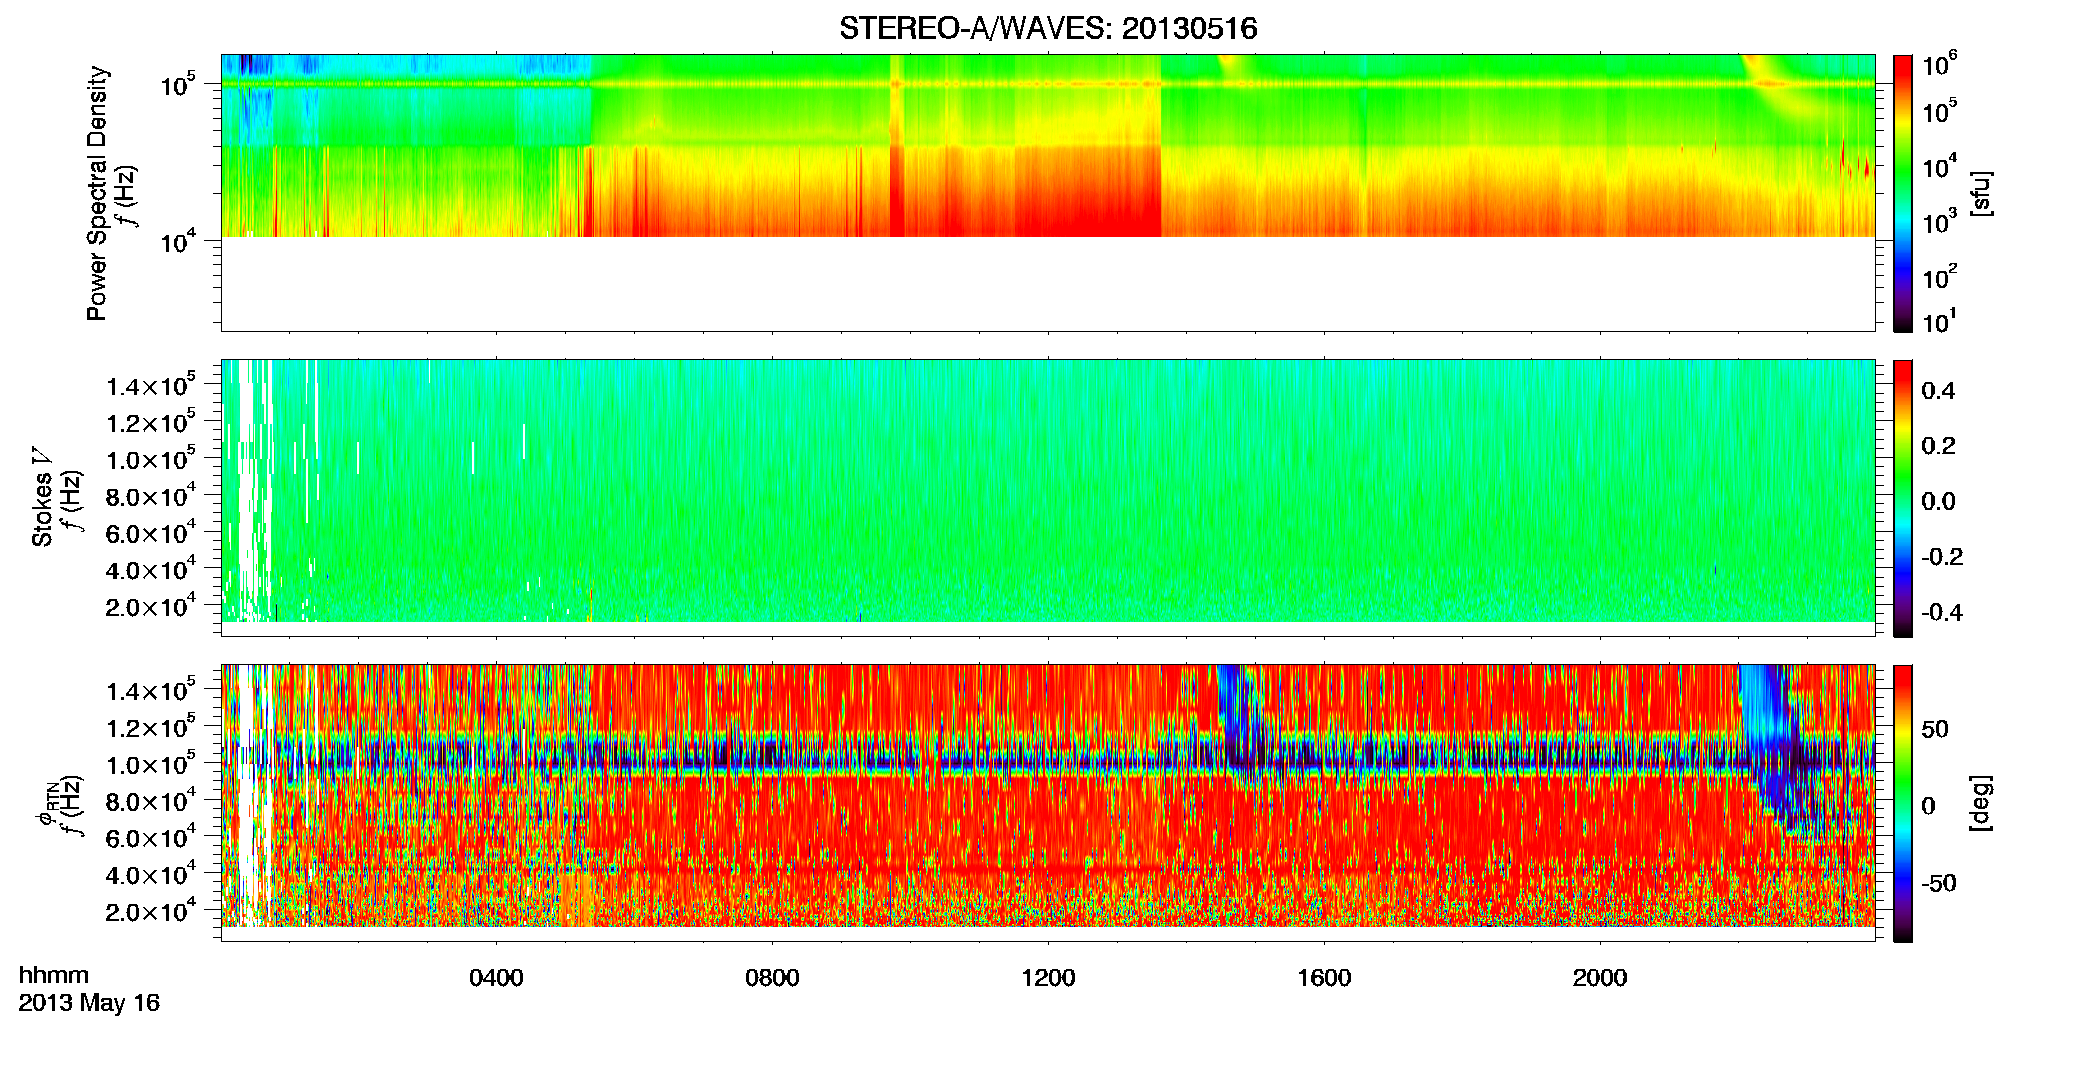Click the plot title "STEREO-A/WAVES: 20130516"
The image size is (2096, 1080).
tap(1048, 28)
